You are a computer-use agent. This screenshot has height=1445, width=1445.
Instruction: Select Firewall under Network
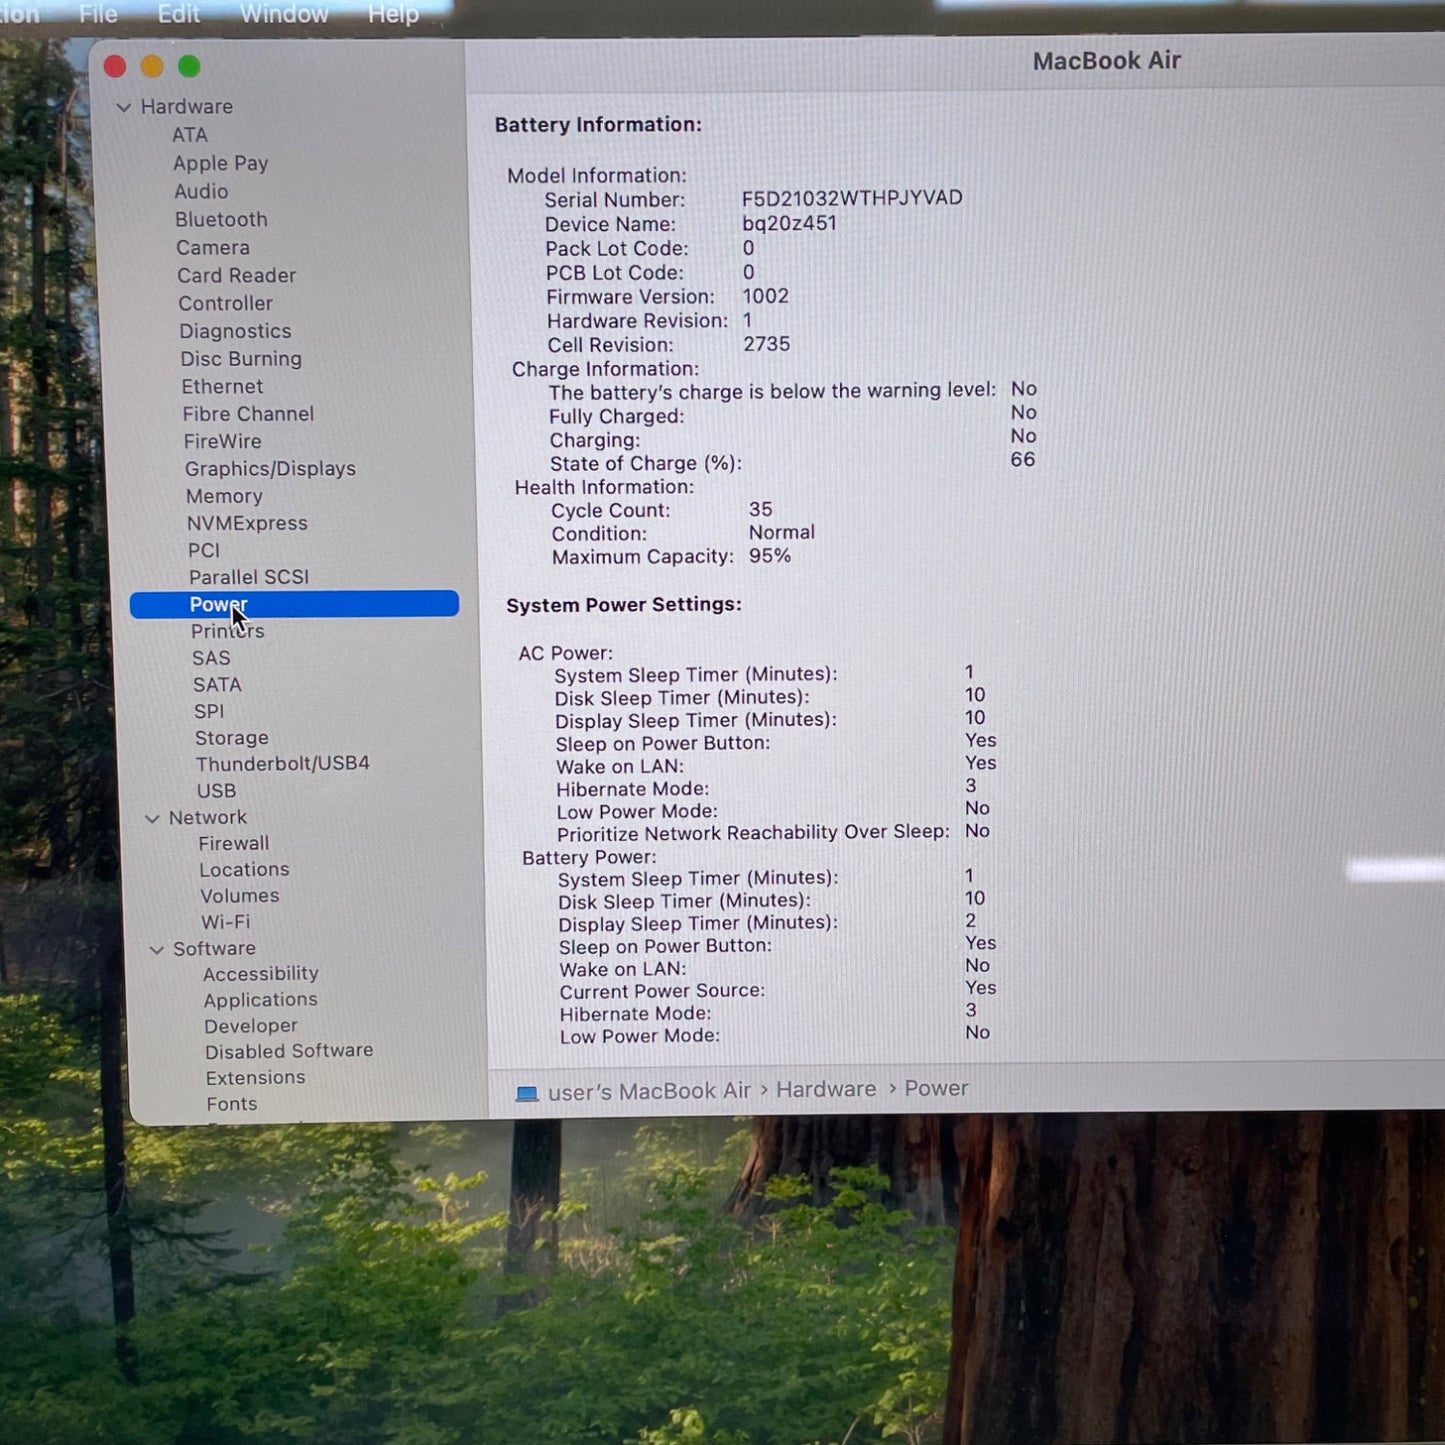234,844
